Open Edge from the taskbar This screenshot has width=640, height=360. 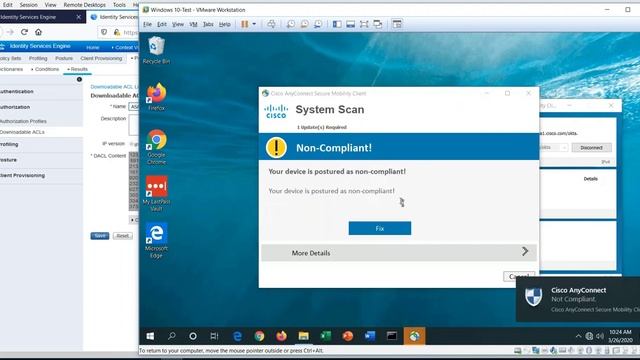click(x=237, y=336)
